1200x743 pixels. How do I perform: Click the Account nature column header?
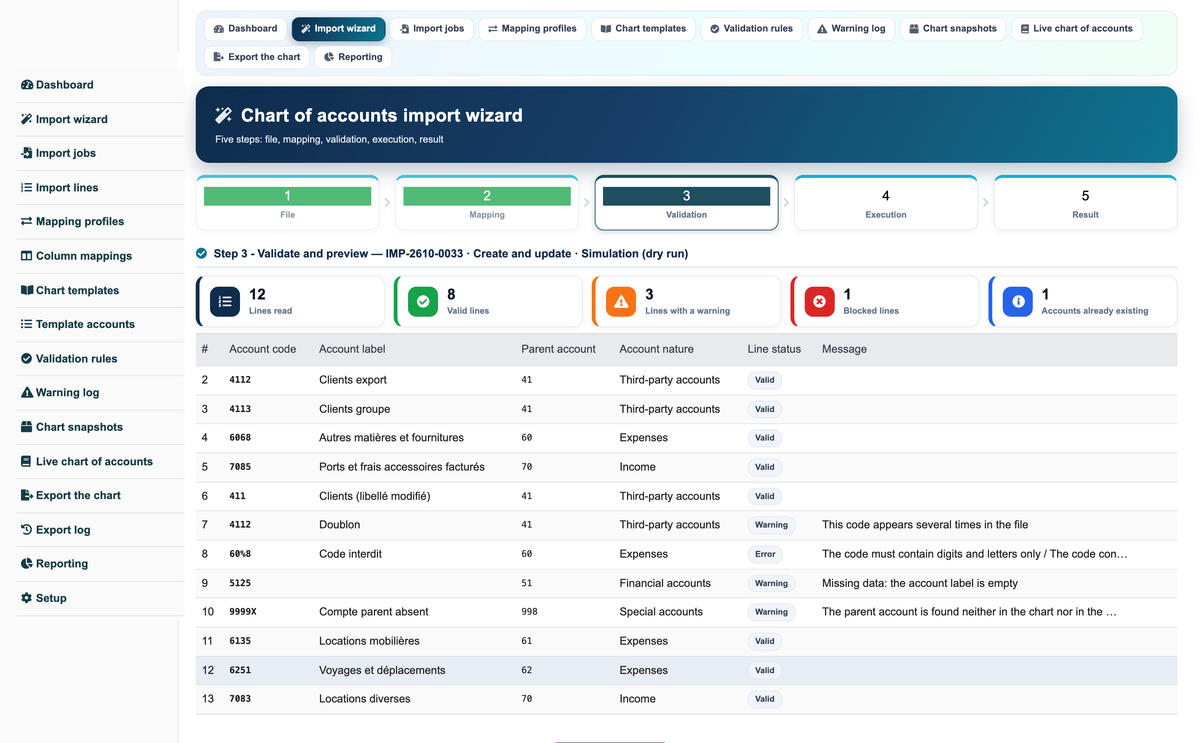(656, 349)
